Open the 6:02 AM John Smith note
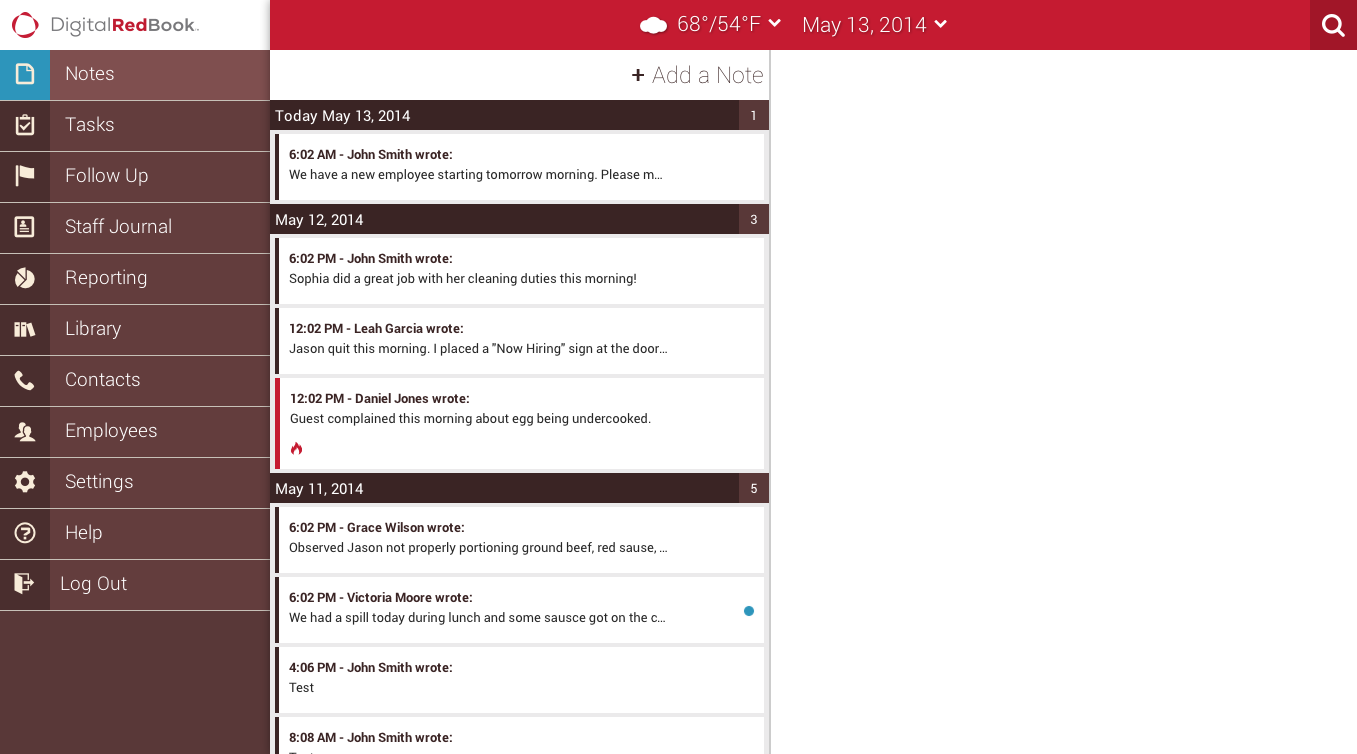Viewport: 1357px width, 754px height. tap(520, 167)
